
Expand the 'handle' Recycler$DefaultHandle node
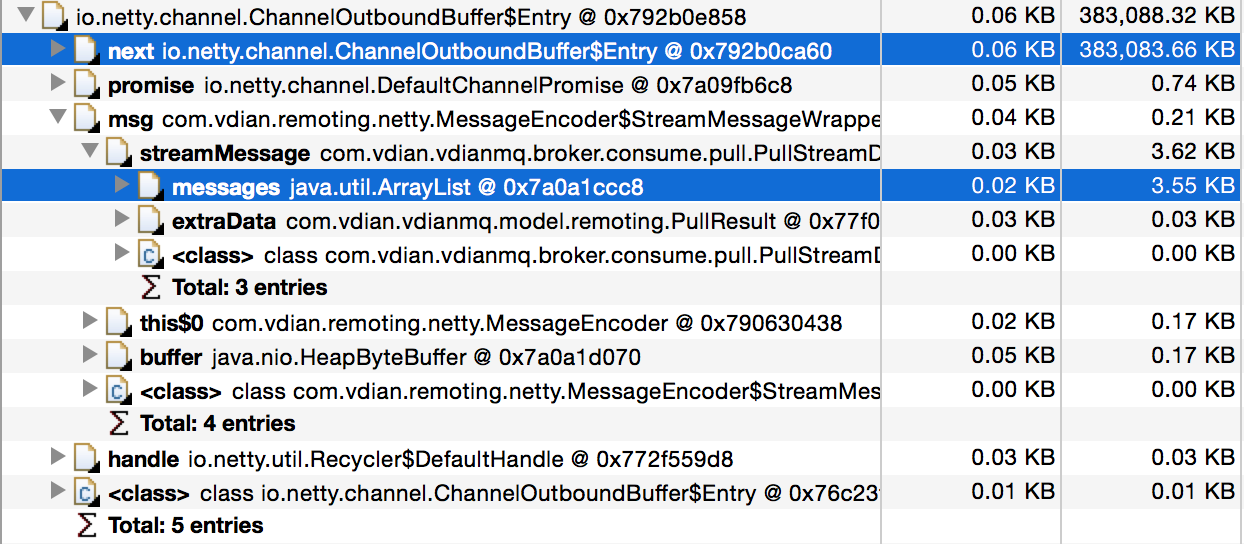[x=58, y=459]
